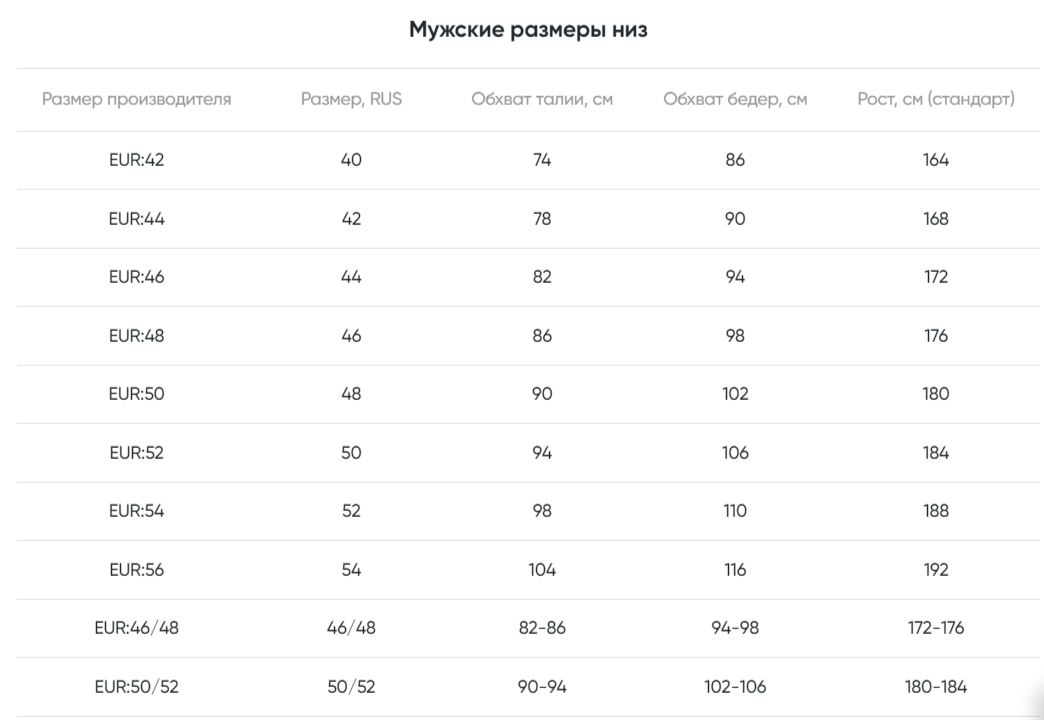Click the EUR:54 size cell
Viewport: 1044px width, 720px height.
(x=136, y=511)
